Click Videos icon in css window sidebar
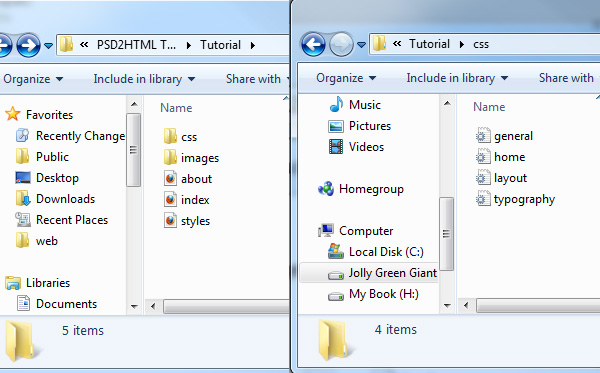600x373 pixels. [336, 147]
